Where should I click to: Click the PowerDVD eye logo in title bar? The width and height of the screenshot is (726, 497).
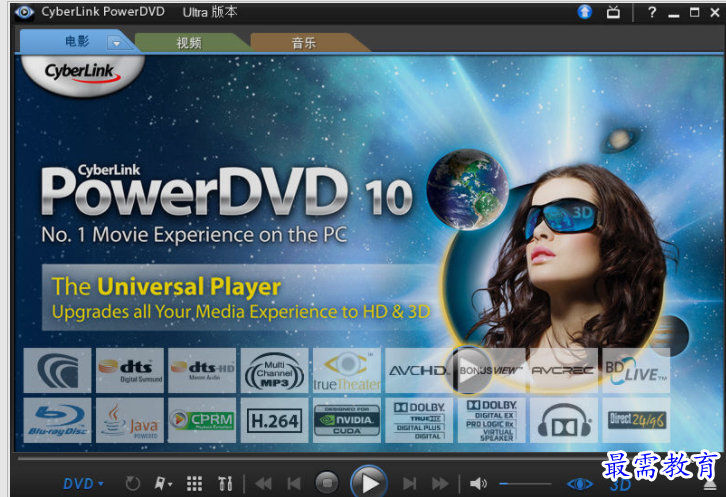click(x=24, y=12)
